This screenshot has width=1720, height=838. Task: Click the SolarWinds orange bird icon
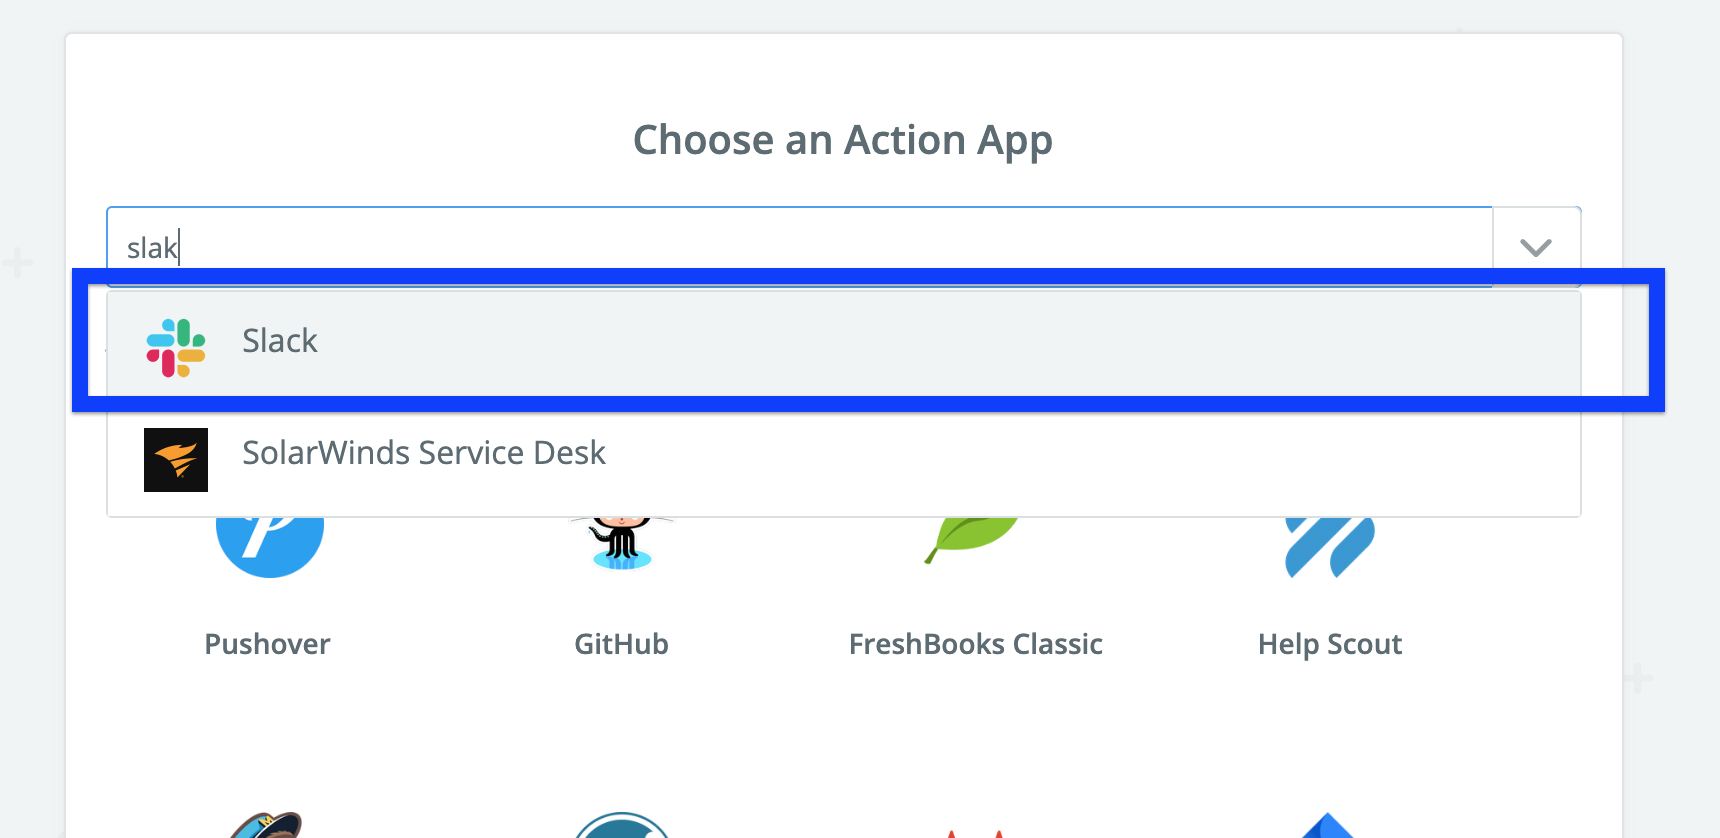pyautogui.click(x=176, y=460)
